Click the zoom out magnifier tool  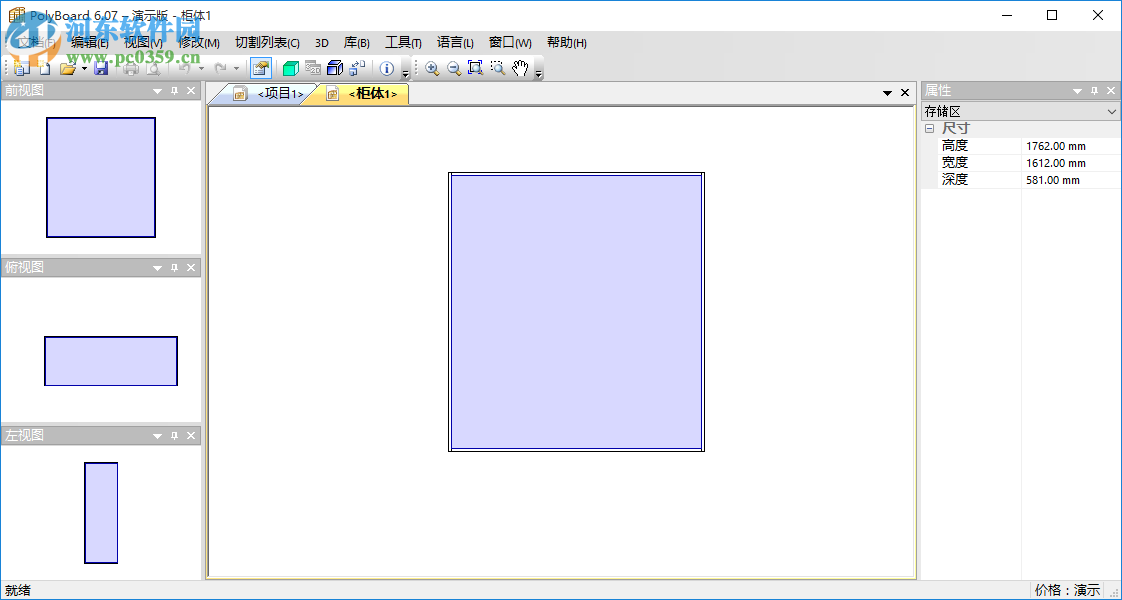click(x=453, y=67)
